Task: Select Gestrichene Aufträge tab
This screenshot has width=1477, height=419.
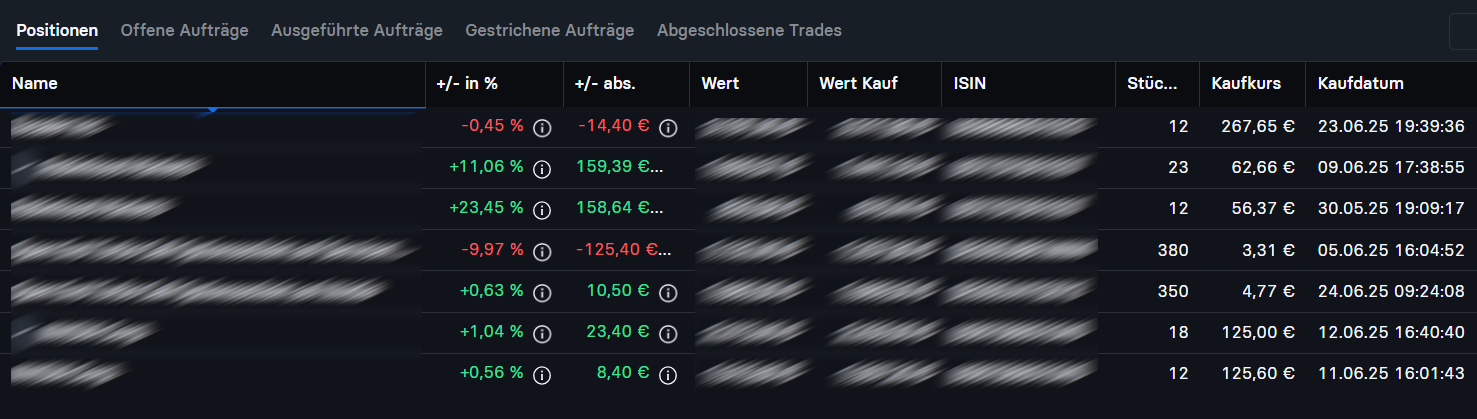Action: tap(550, 30)
